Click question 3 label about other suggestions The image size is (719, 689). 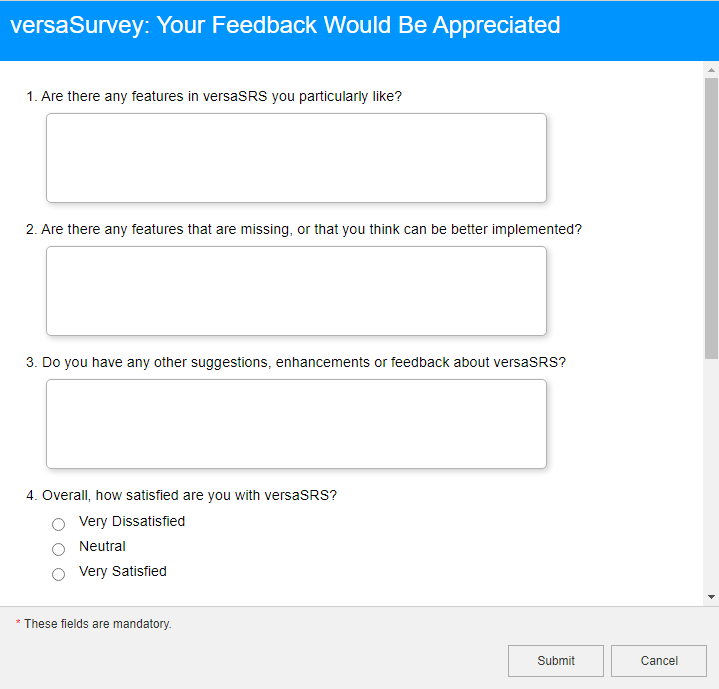(296, 362)
